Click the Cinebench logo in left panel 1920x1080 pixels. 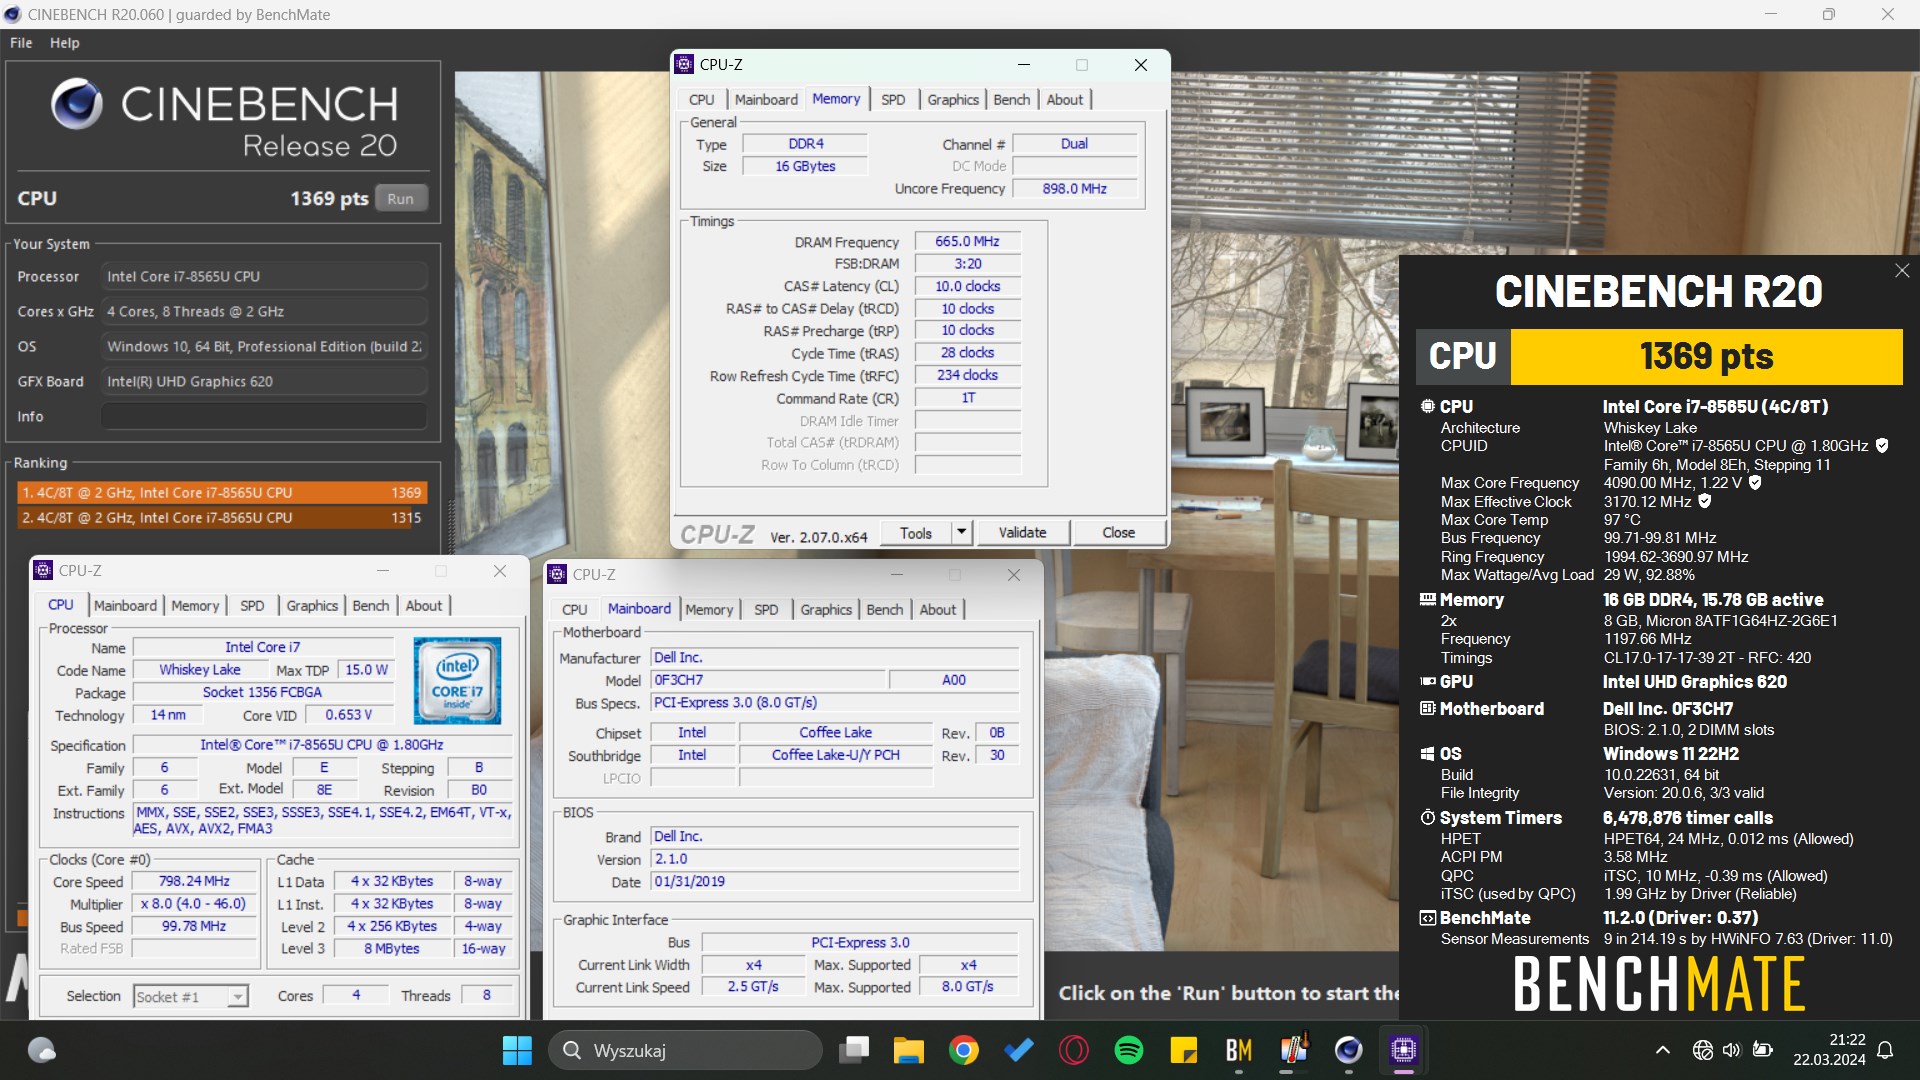click(x=77, y=104)
